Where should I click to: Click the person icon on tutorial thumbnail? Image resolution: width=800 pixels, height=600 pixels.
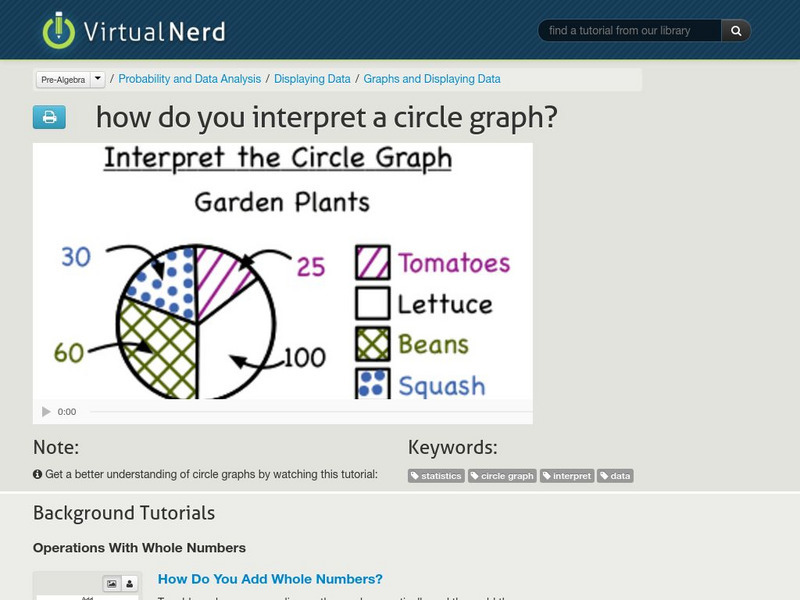[x=130, y=584]
